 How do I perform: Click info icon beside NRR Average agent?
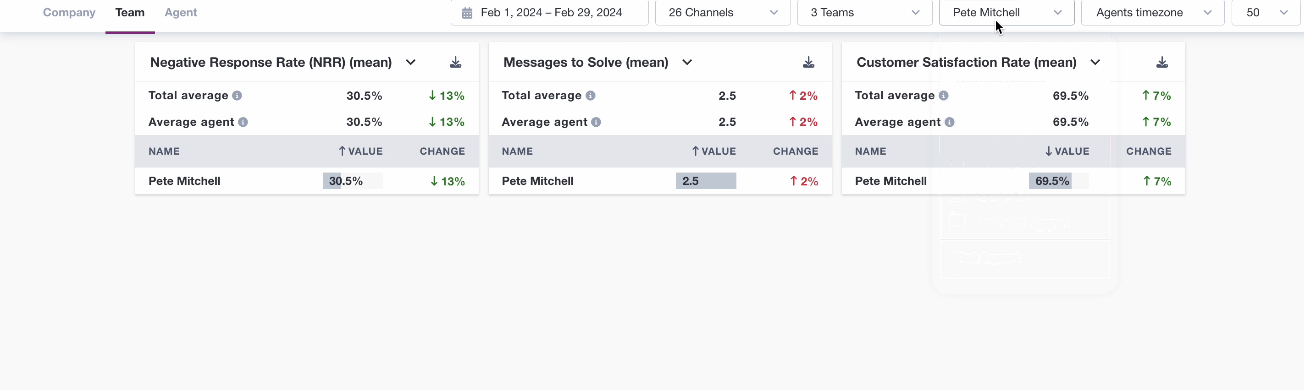pos(243,122)
